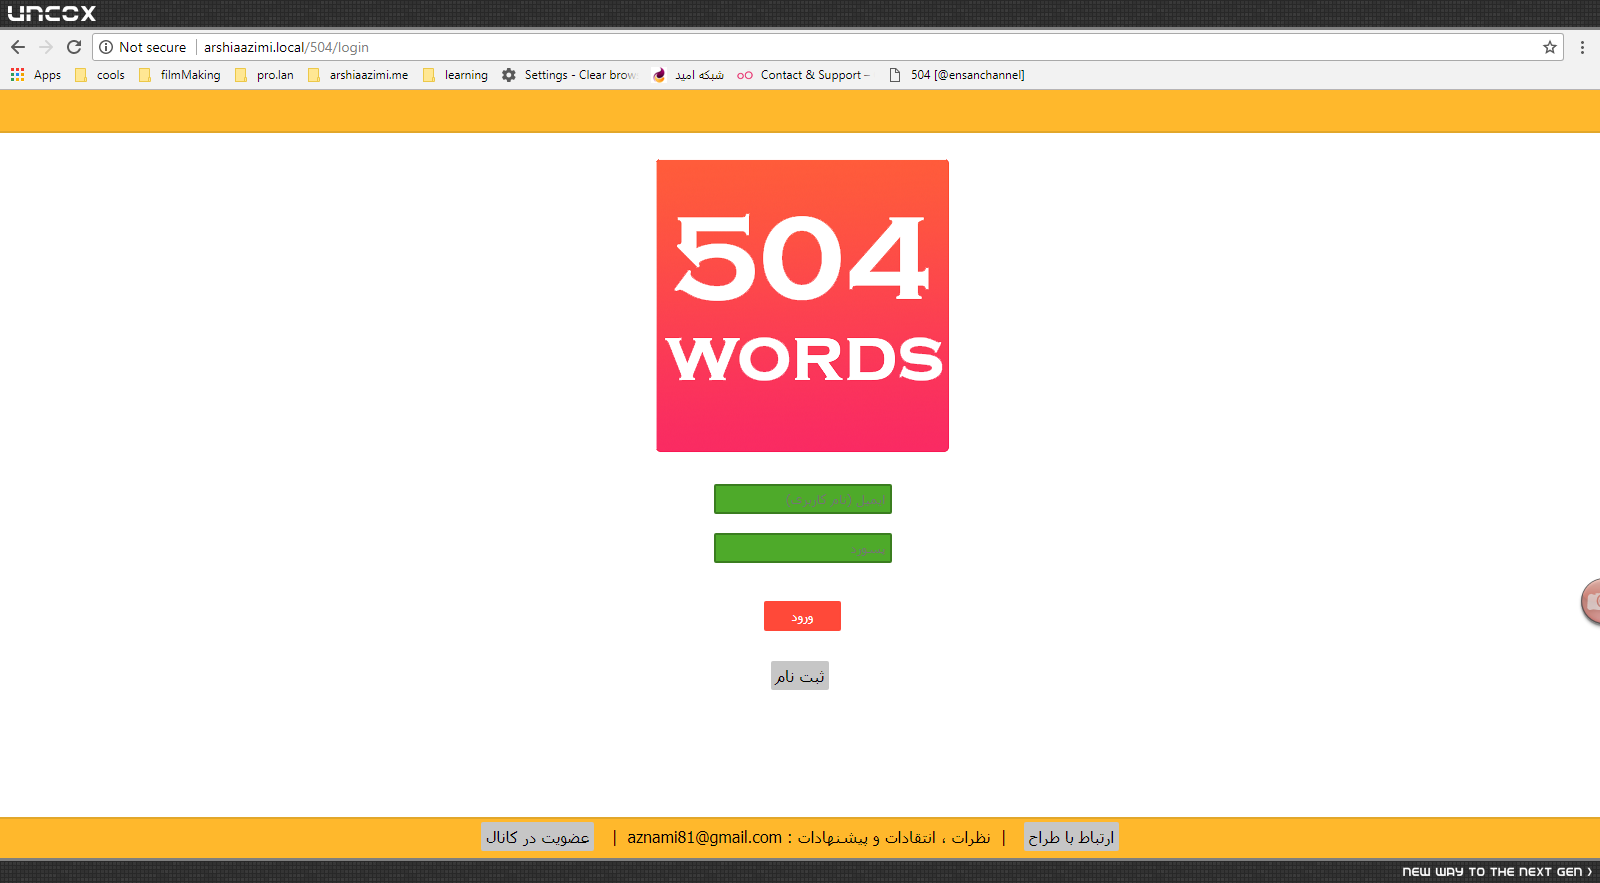Open the Chrome three-dot menu
This screenshot has width=1600, height=883.
point(1582,47)
